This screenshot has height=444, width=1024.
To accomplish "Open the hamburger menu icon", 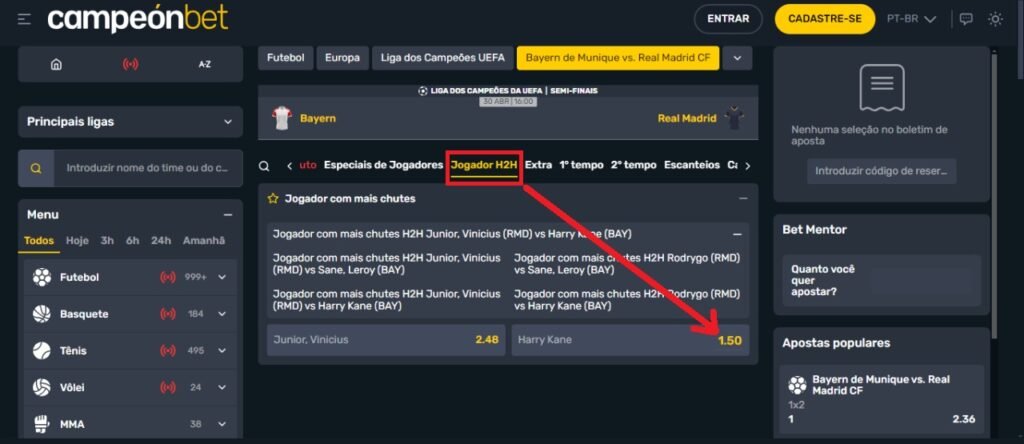I will (24, 19).
